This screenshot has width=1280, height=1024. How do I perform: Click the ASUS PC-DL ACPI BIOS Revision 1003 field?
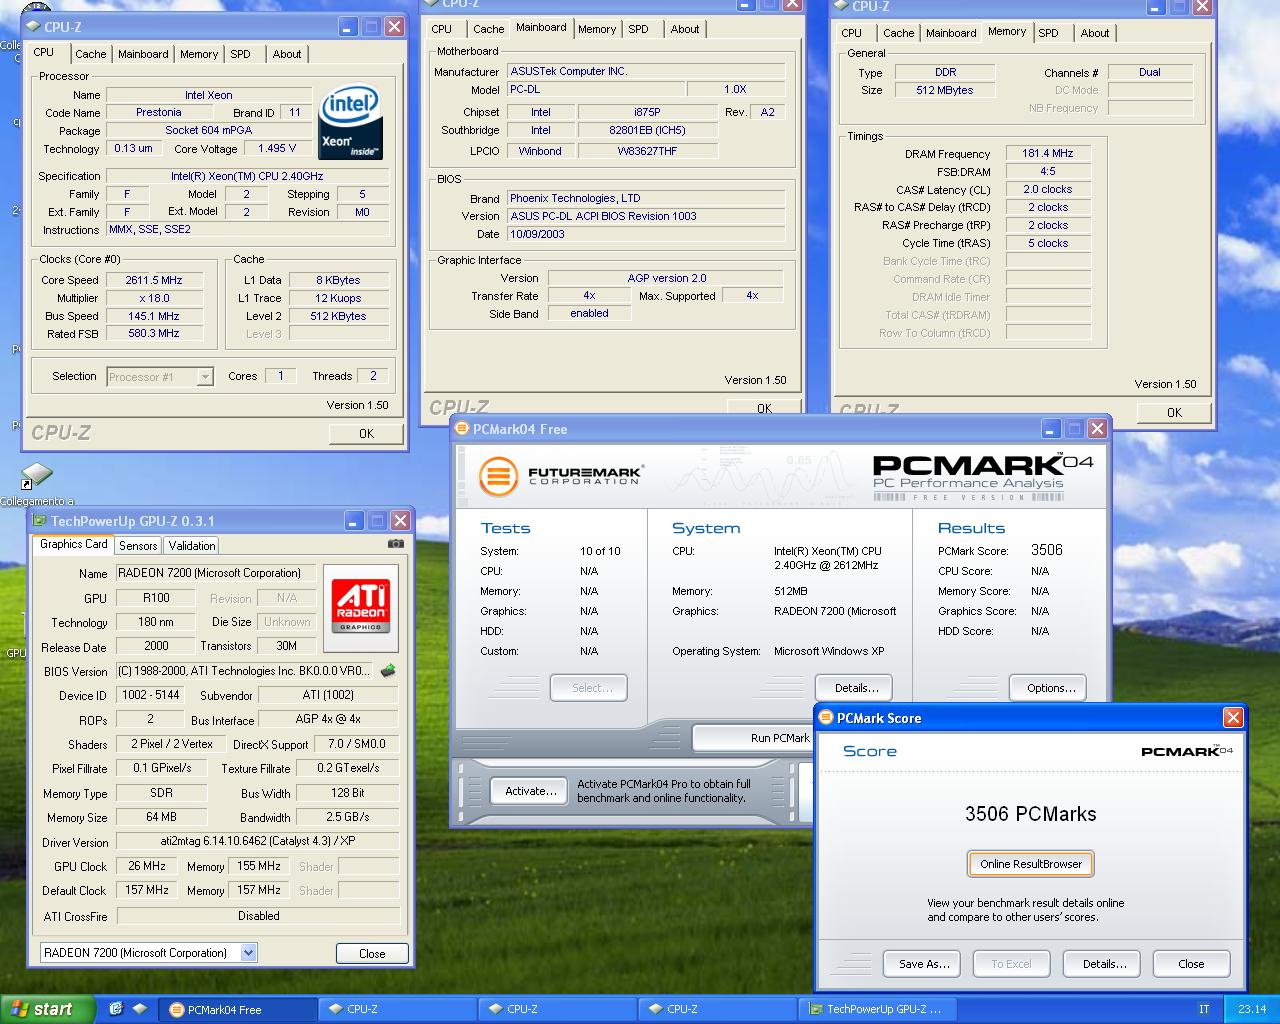pyautogui.click(x=645, y=216)
